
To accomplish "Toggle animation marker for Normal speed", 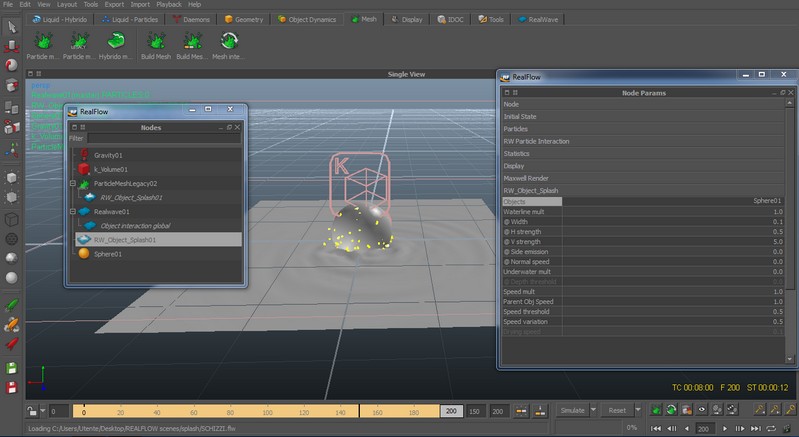I will coord(507,262).
